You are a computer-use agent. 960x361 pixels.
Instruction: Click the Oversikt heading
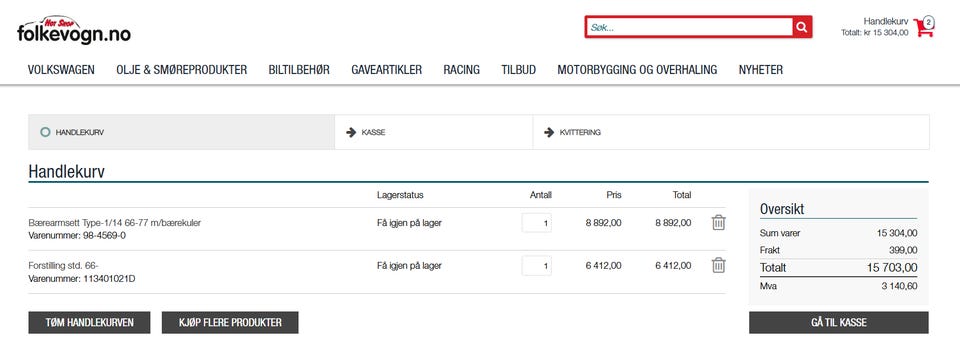(x=782, y=209)
